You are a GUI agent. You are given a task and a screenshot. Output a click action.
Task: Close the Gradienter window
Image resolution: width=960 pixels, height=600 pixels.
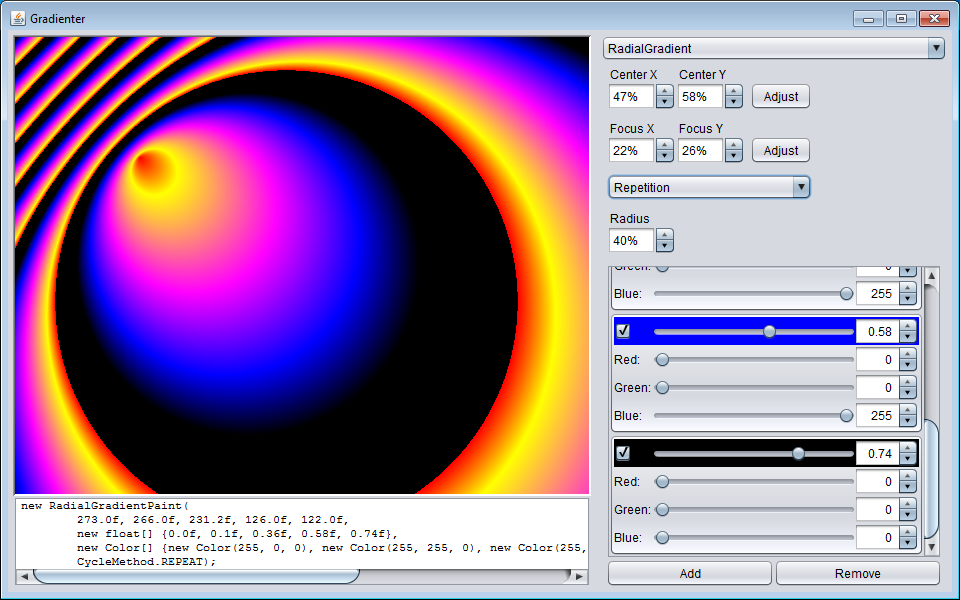[x=934, y=19]
